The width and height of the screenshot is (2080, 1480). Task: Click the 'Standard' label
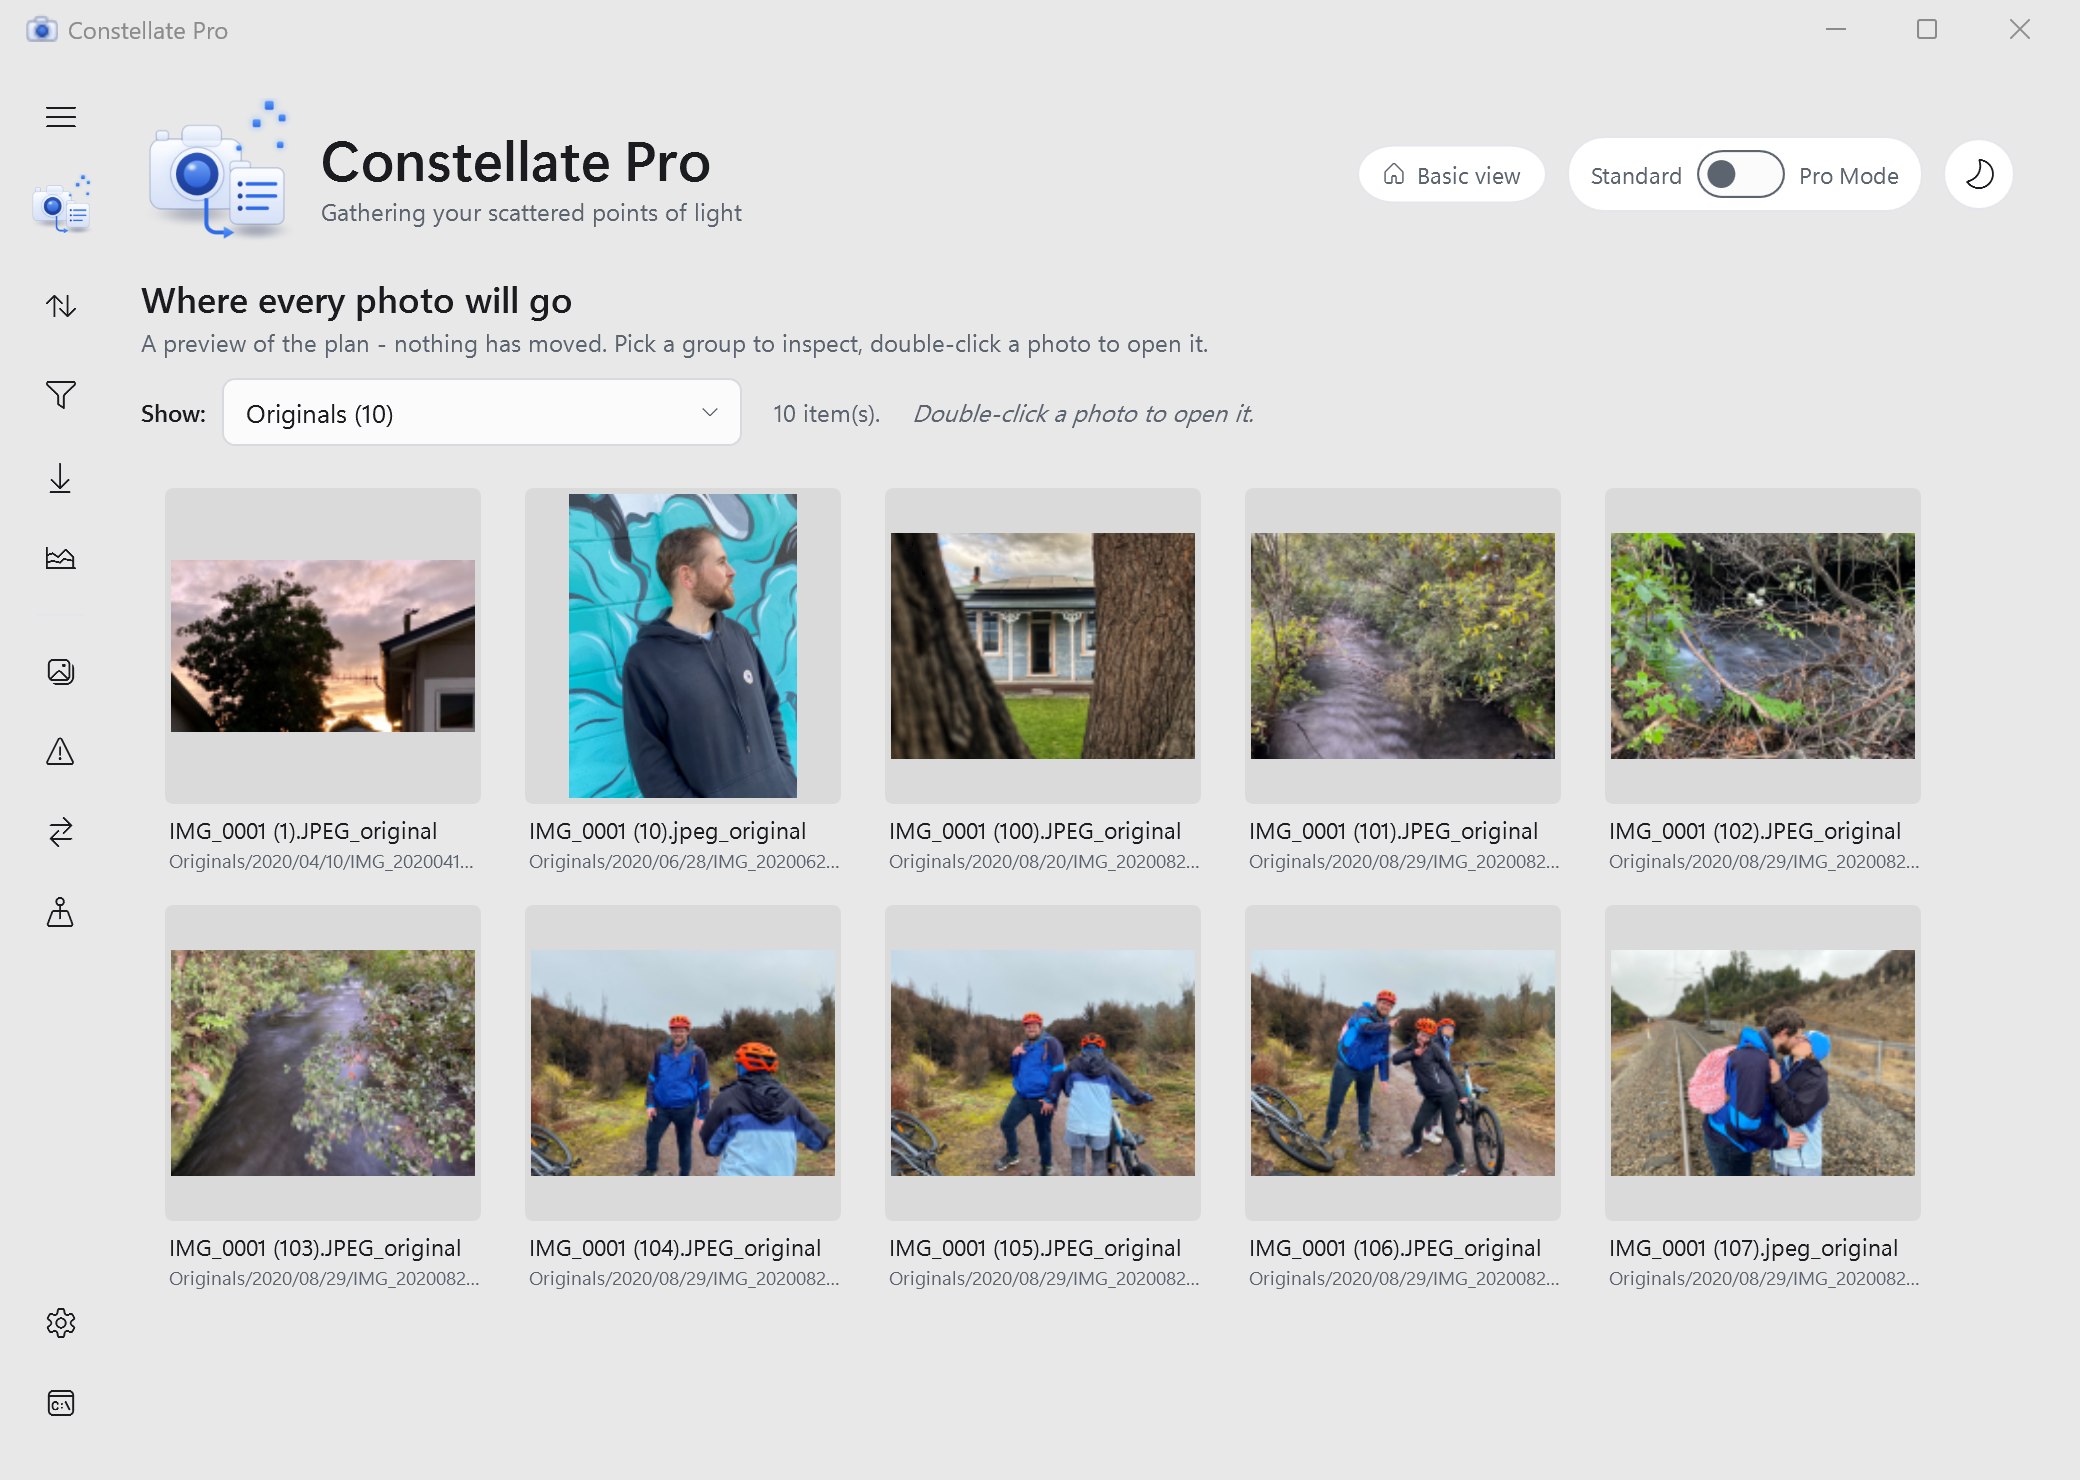click(1636, 176)
